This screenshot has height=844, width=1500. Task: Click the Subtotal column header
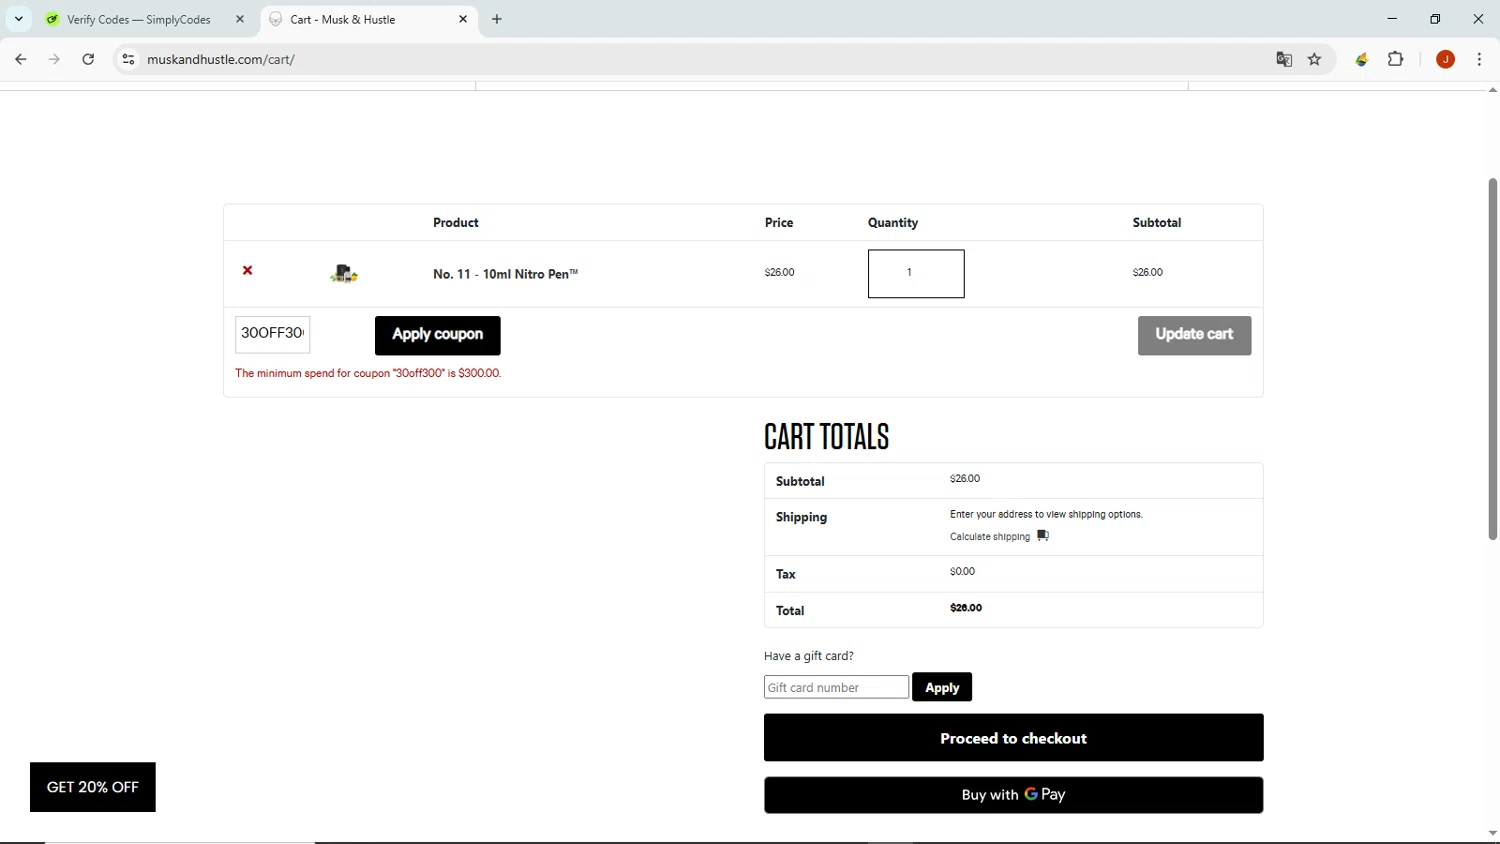1157,223
